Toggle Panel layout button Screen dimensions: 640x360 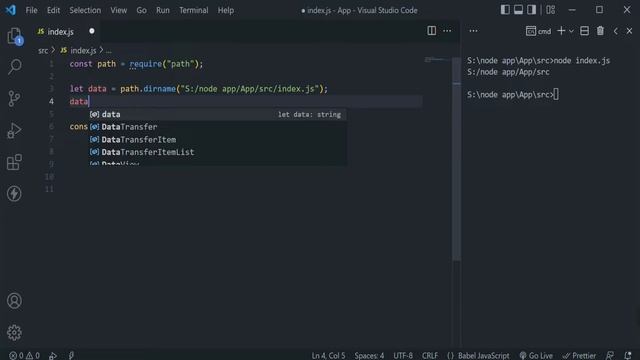pyautogui.click(x=518, y=10)
